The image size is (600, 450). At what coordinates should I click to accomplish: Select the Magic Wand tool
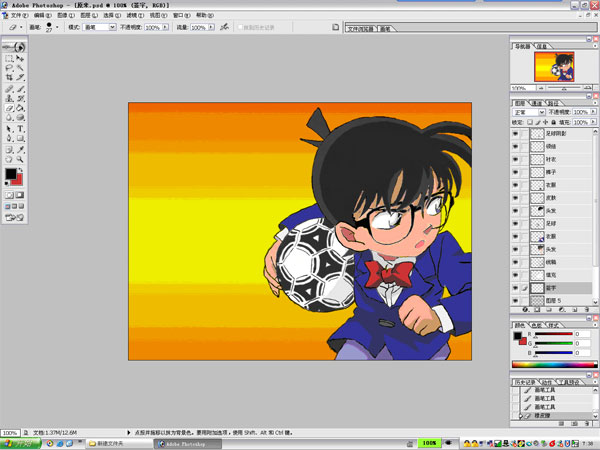pos(20,68)
